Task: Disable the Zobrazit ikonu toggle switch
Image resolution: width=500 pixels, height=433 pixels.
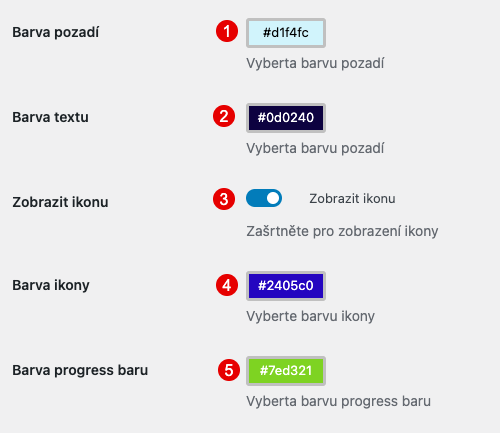Action: pyautogui.click(x=264, y=198)
